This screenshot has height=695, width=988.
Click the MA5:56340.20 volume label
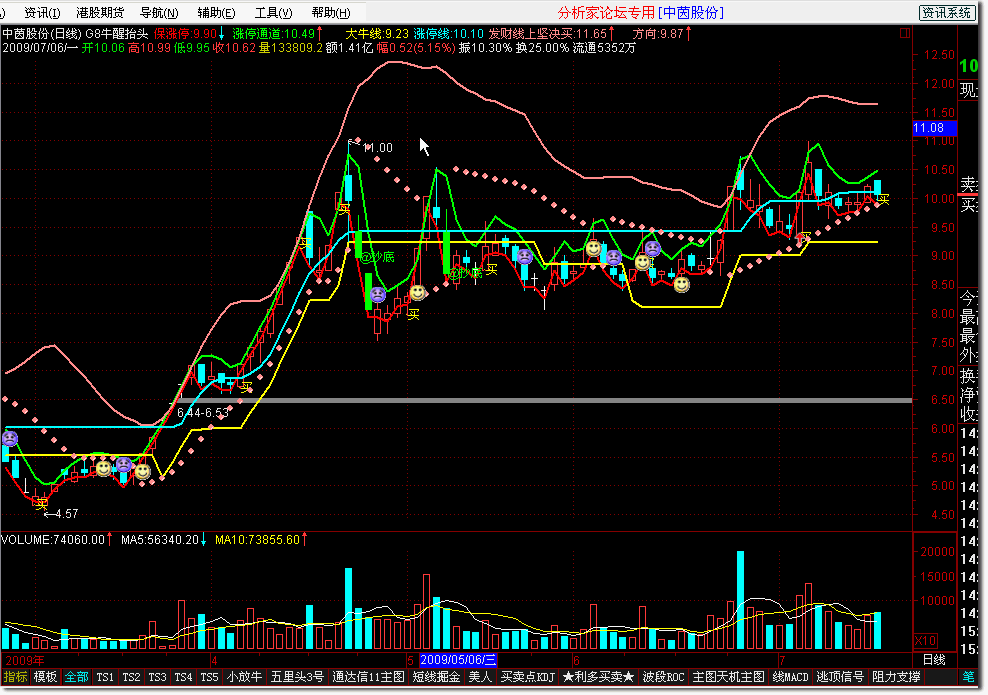tap(160, 539)
